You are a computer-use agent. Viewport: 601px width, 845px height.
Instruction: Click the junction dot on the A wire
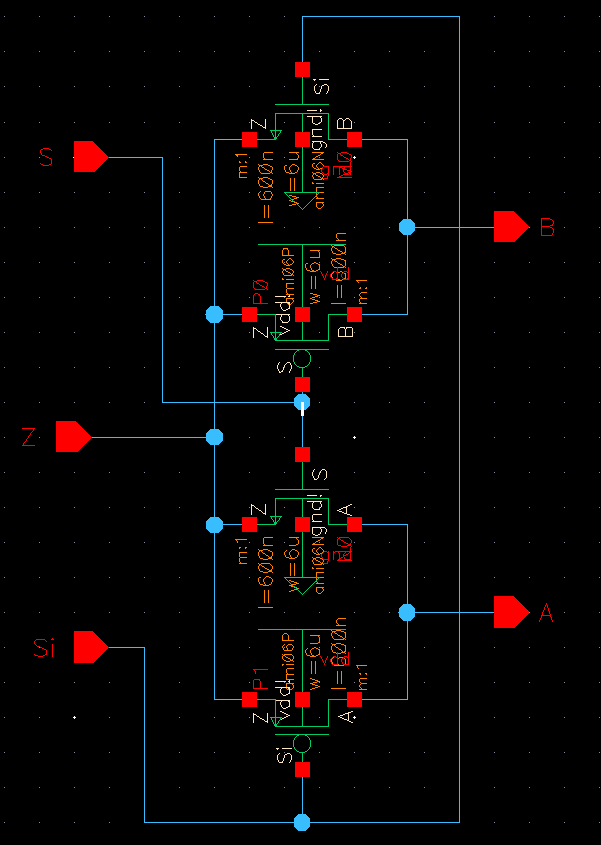click(407, 612)
